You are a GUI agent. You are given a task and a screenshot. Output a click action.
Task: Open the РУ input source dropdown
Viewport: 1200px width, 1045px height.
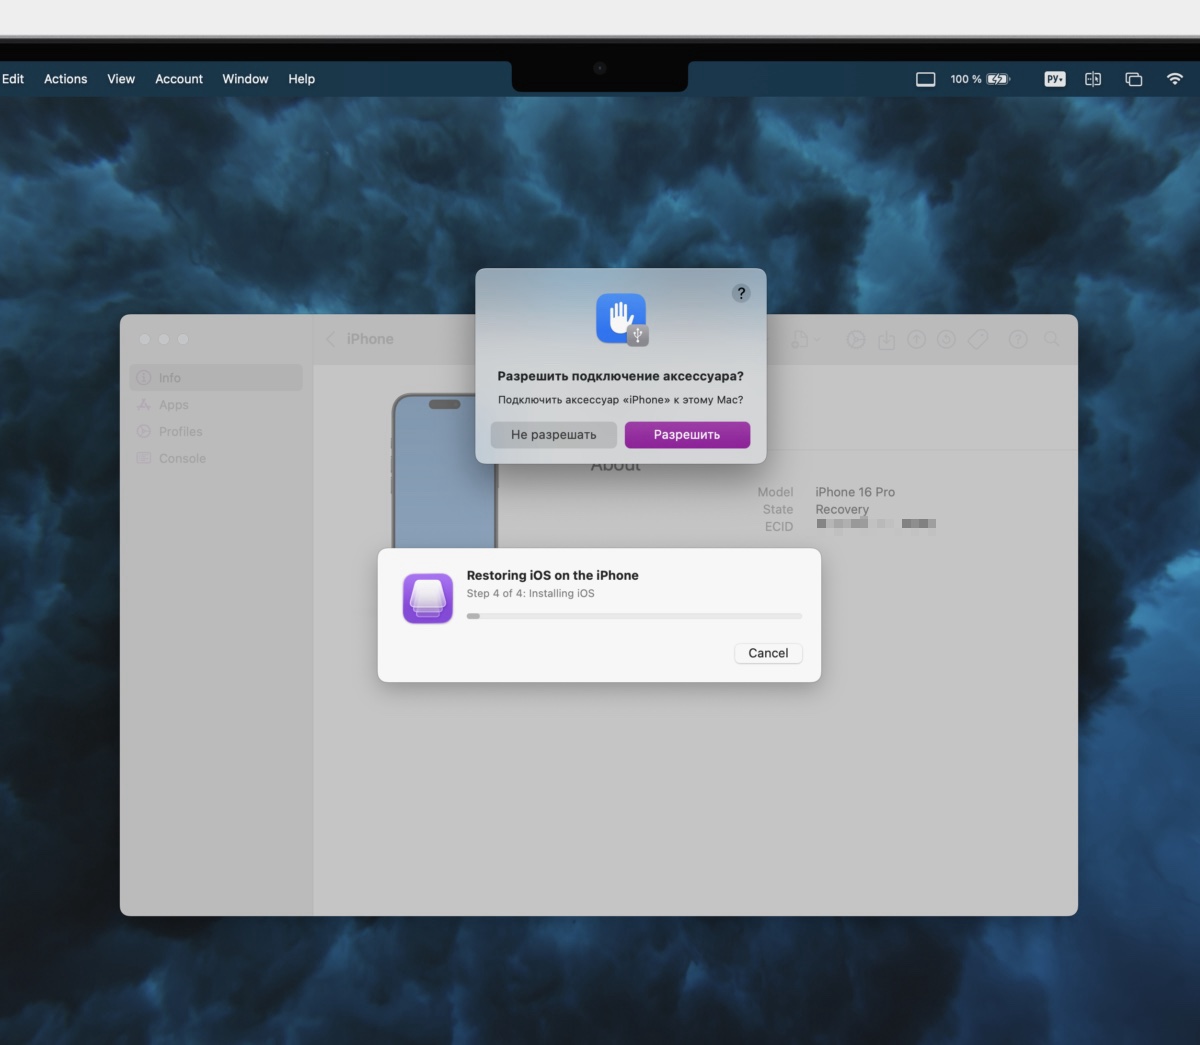coord(1054,79)
